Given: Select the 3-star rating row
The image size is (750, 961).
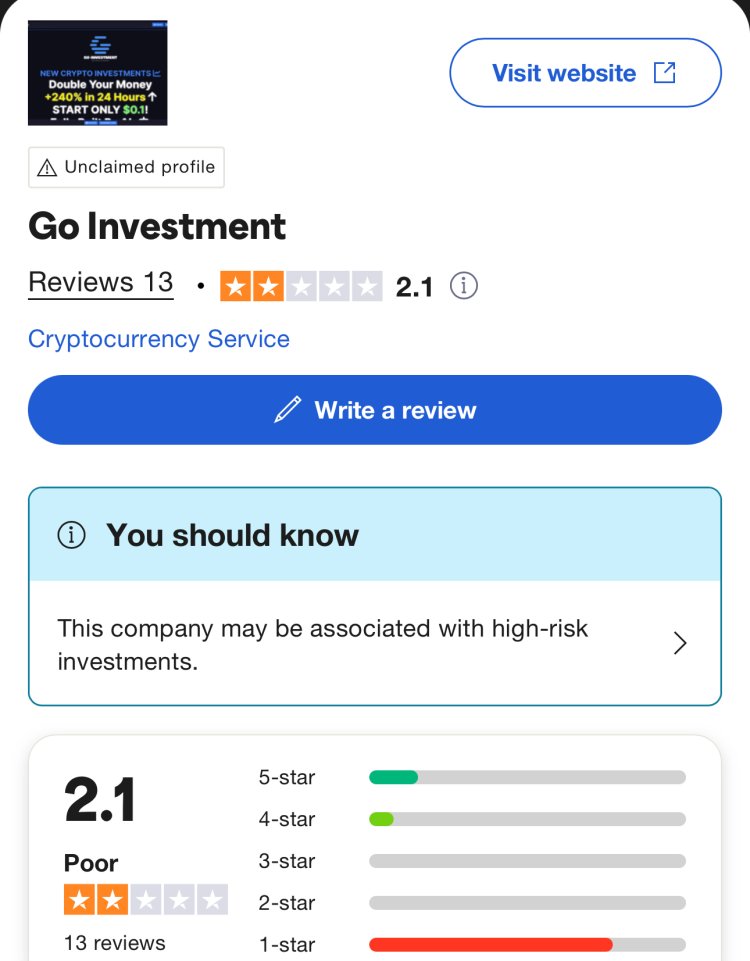Looking at the screenshot, I should click(472, 860).
